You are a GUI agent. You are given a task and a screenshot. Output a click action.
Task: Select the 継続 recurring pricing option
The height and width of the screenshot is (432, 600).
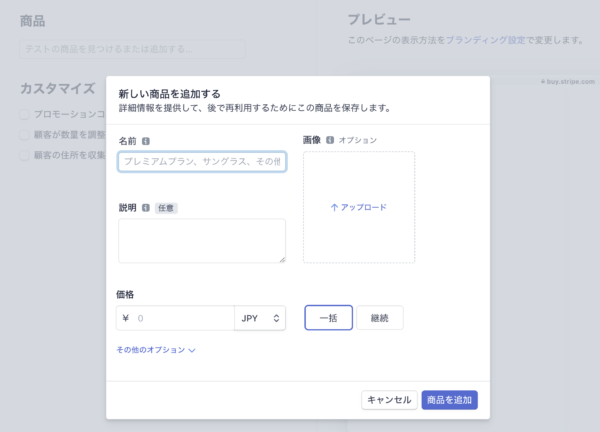pyautogui.click(x=380, y=318)
